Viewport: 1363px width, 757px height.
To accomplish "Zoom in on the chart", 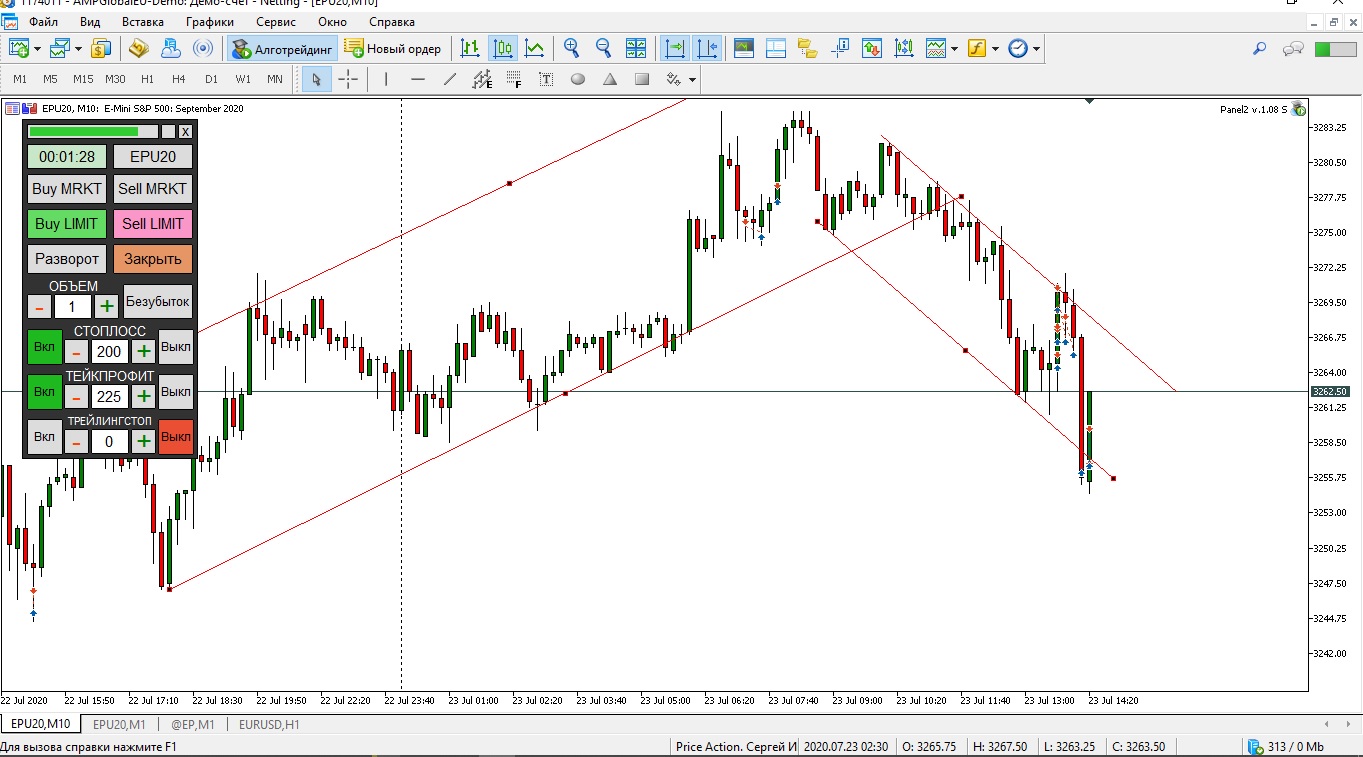I will (x=572, y=47).
